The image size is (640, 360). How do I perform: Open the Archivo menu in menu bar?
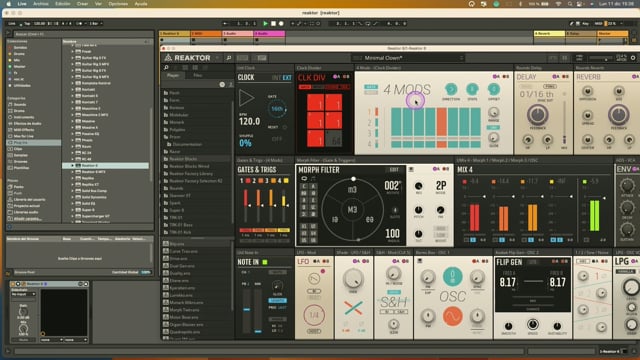(40, 4)
